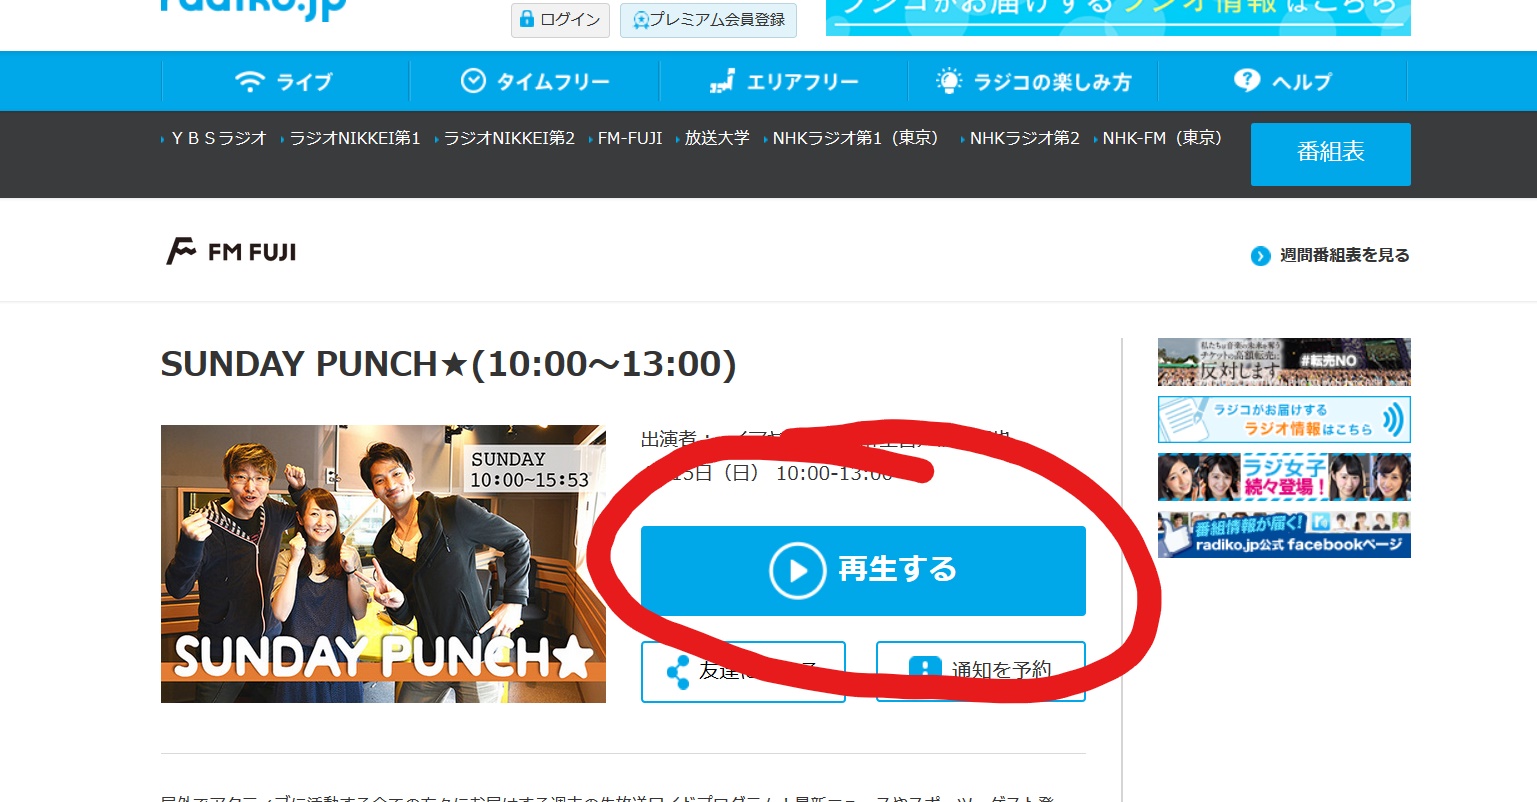Click the ログイン button with lock icon
Screen dimensions: 1537x802
(560, 20)
